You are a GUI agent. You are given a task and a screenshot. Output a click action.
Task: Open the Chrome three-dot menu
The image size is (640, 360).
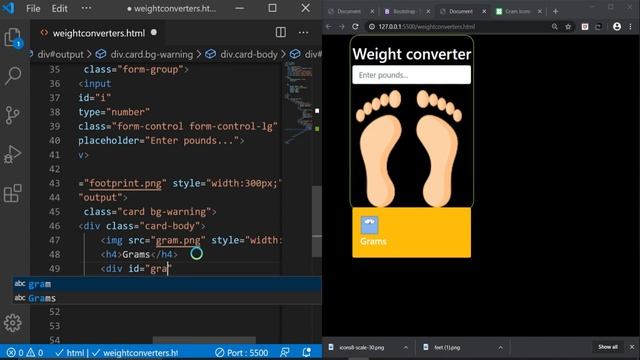tap(631, 27)
